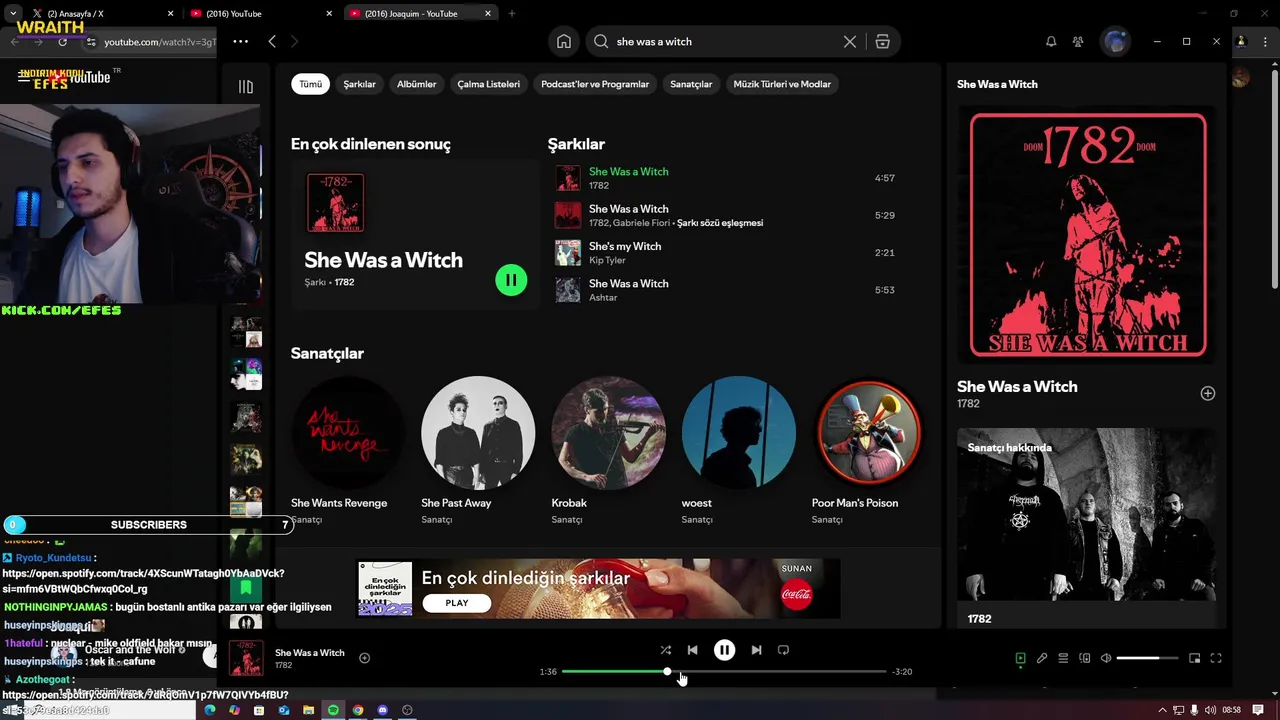Open a new browser tab with plus
This screenshot has width=1280, height=720.
pyautogui.click(x=512, y=14)
